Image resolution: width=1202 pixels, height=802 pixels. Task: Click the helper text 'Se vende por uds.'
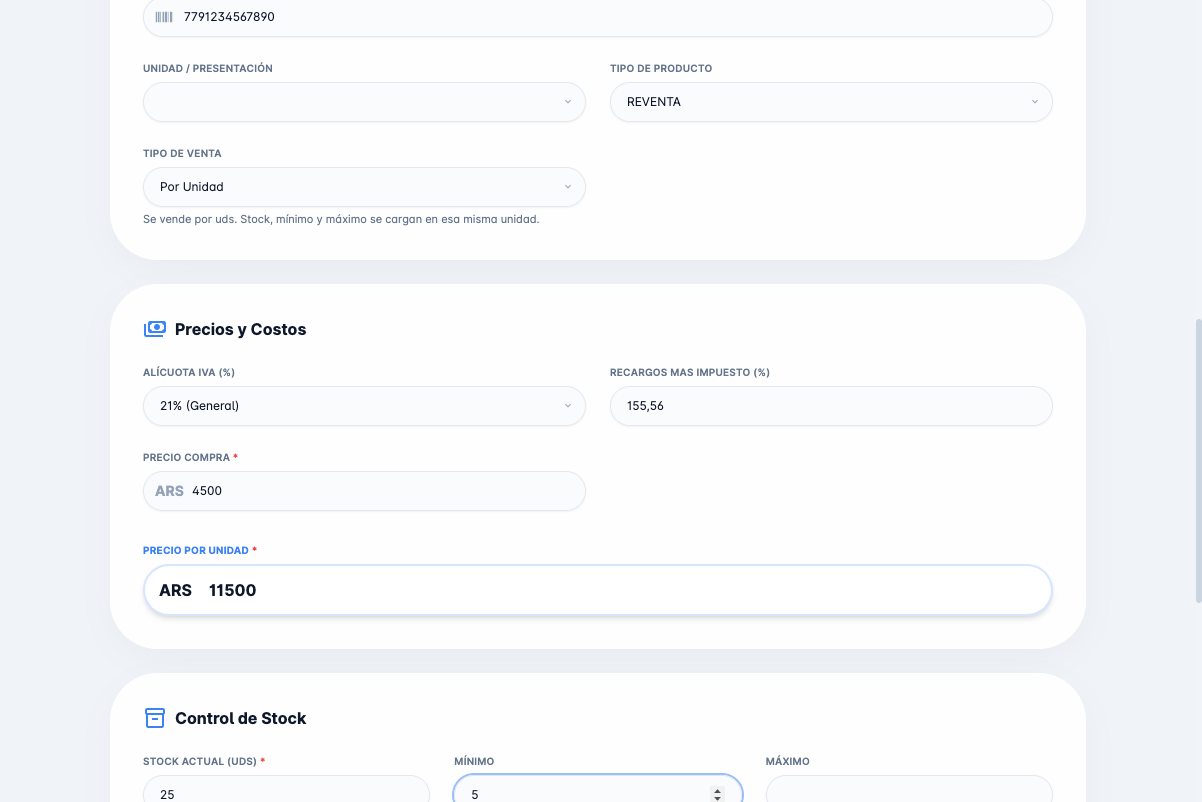point(190,219)
